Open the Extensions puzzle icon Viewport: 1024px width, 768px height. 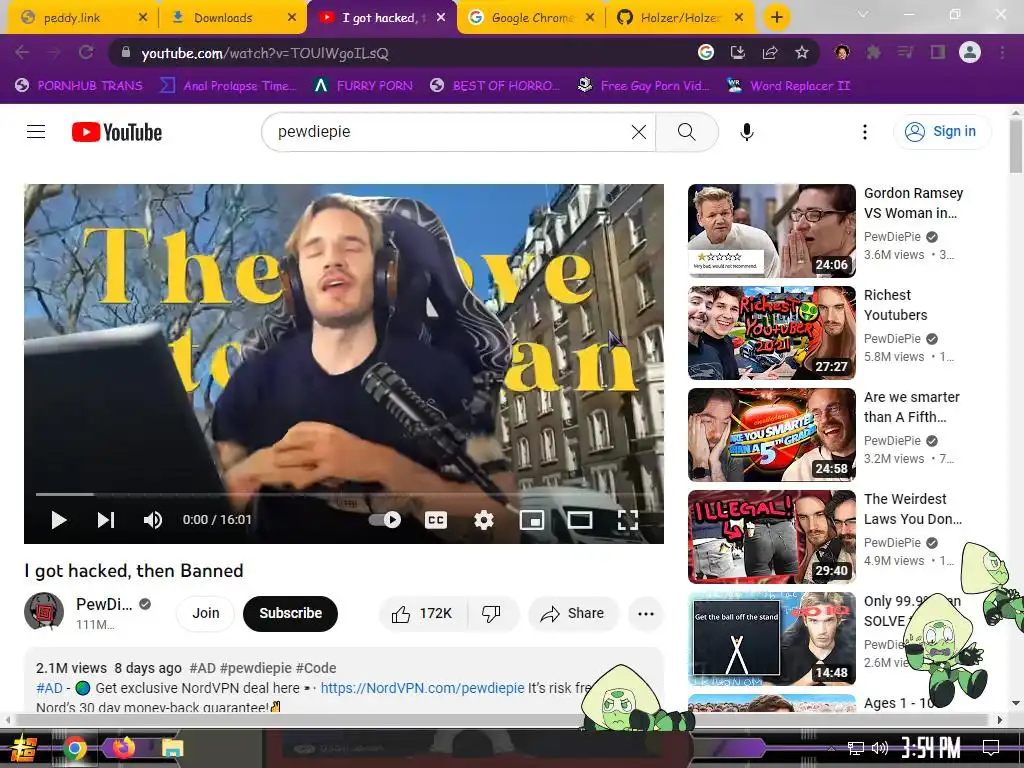pyautogui.click(x=873, y=52)
